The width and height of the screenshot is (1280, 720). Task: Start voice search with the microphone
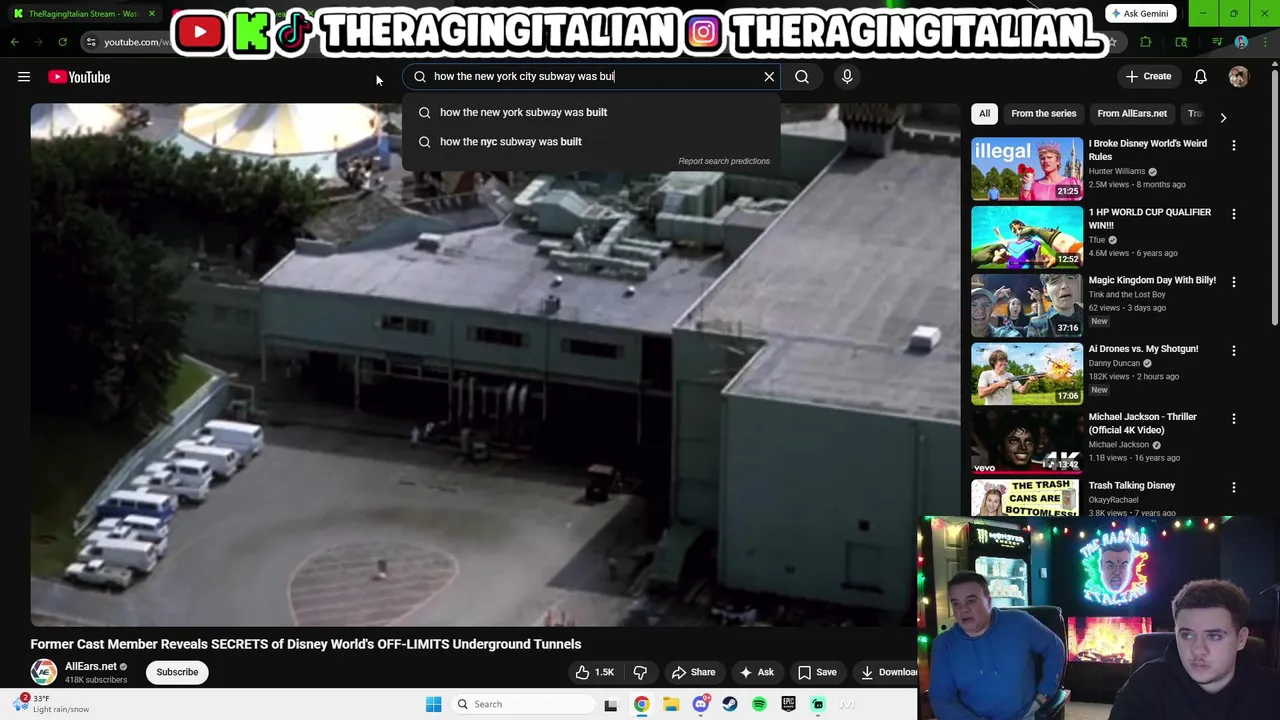click(847, 77)
